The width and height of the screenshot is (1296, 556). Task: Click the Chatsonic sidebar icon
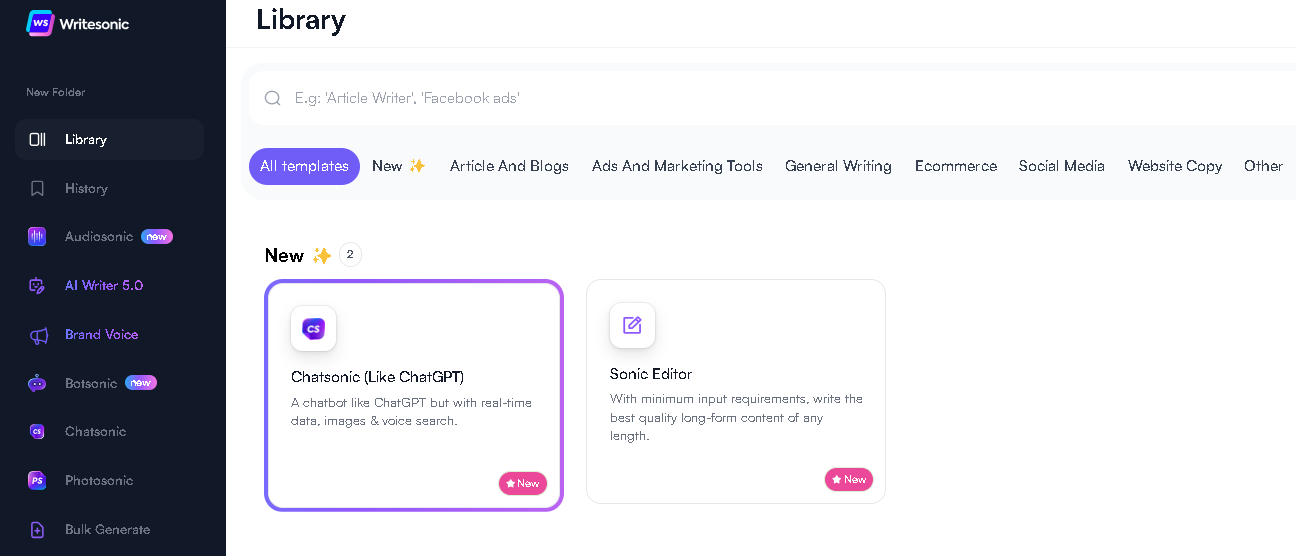38,432
